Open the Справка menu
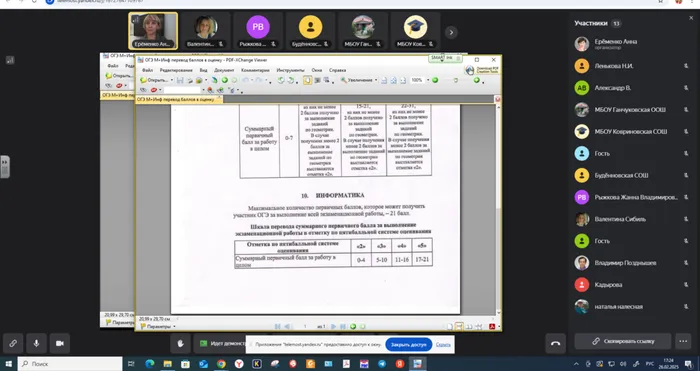The width and height of the screenshot is (700, 371). (338, 71)
